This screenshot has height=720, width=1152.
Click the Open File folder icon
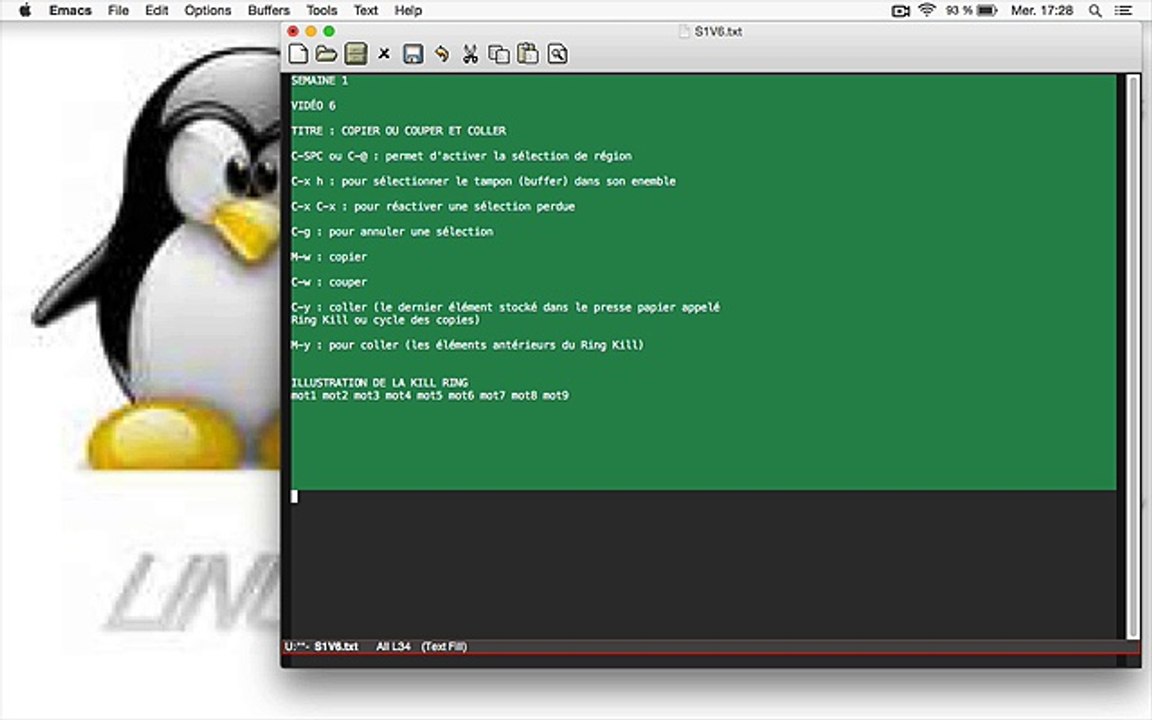coord(326,54)
